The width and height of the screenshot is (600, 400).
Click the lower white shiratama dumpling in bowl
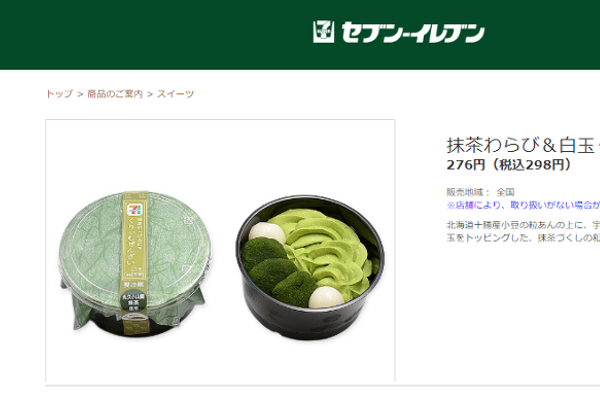326,298
